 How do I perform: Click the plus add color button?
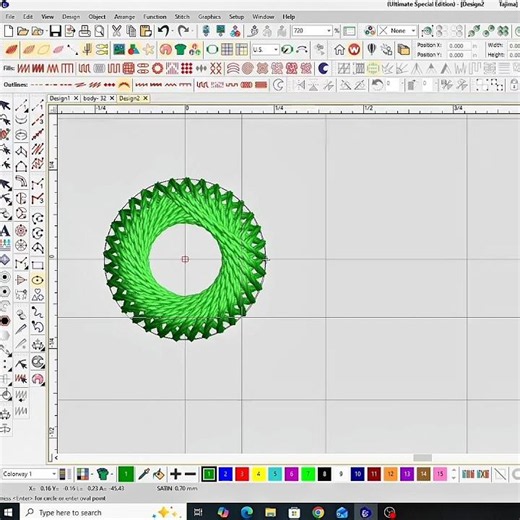click(x=175, y=474)
